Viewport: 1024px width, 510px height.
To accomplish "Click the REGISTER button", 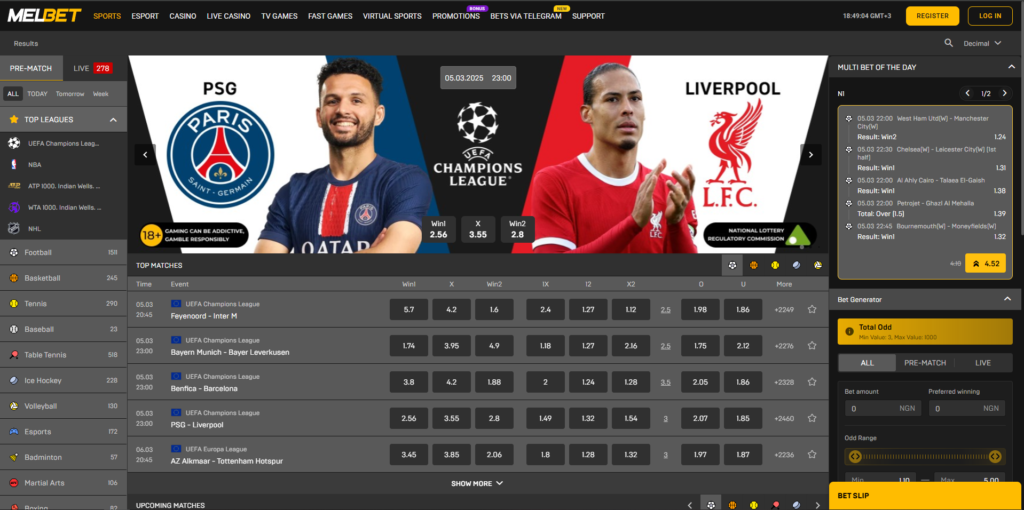I will 932,16.
